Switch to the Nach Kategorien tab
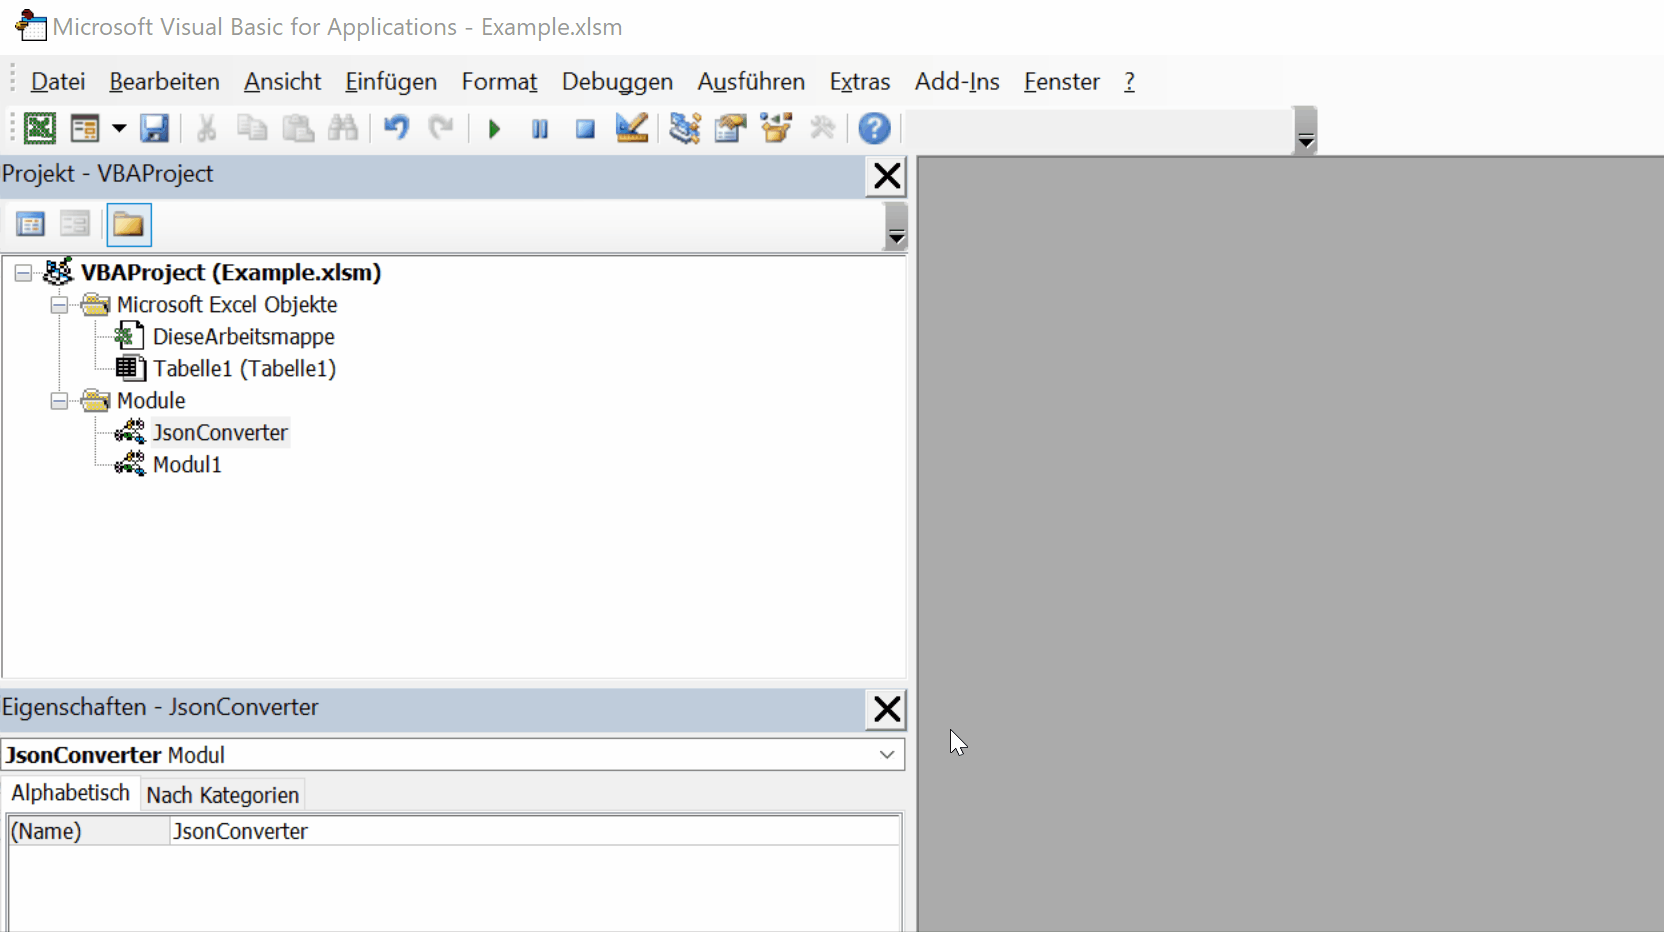The image size is (1664, 932). click(222, 795)
